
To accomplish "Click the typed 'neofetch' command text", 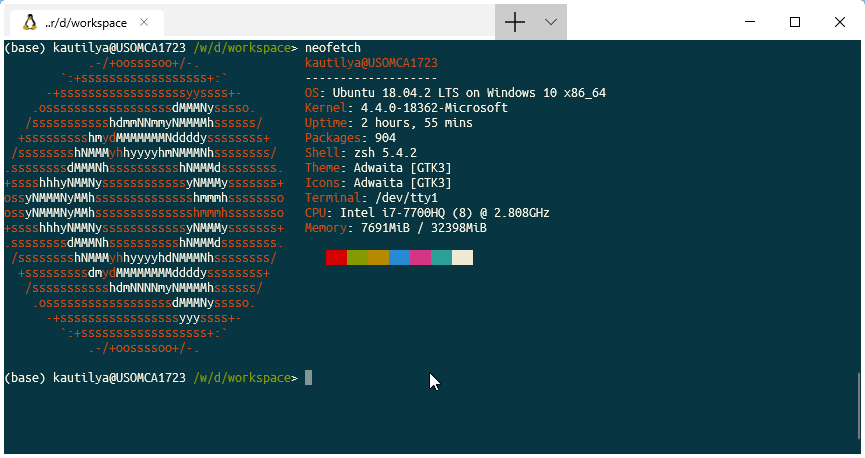I will click(333, 48).
